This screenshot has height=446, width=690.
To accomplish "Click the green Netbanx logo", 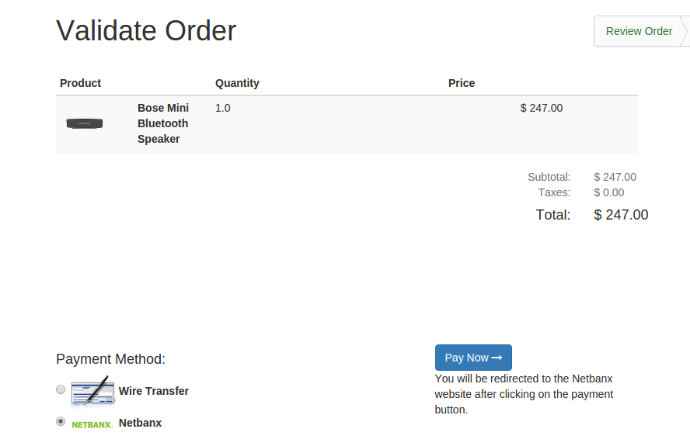I will [x=92, y=424].
